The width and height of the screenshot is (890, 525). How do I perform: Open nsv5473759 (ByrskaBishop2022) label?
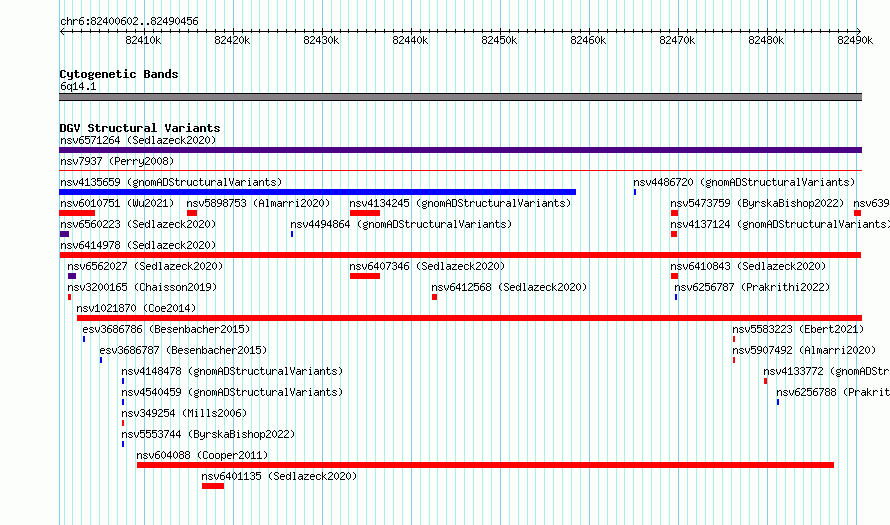pos(757,203)
